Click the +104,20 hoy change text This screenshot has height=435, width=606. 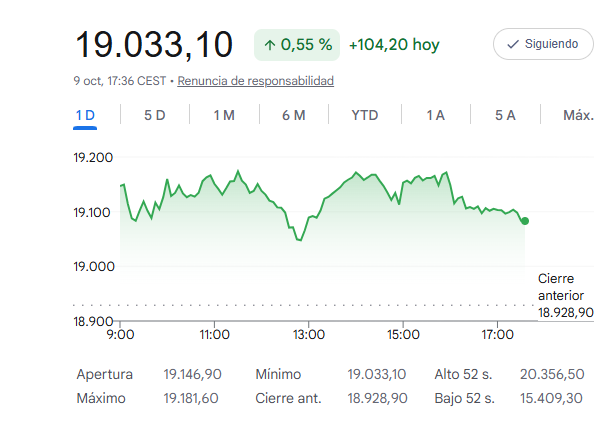pyautogui.click(x=394, y=45)
